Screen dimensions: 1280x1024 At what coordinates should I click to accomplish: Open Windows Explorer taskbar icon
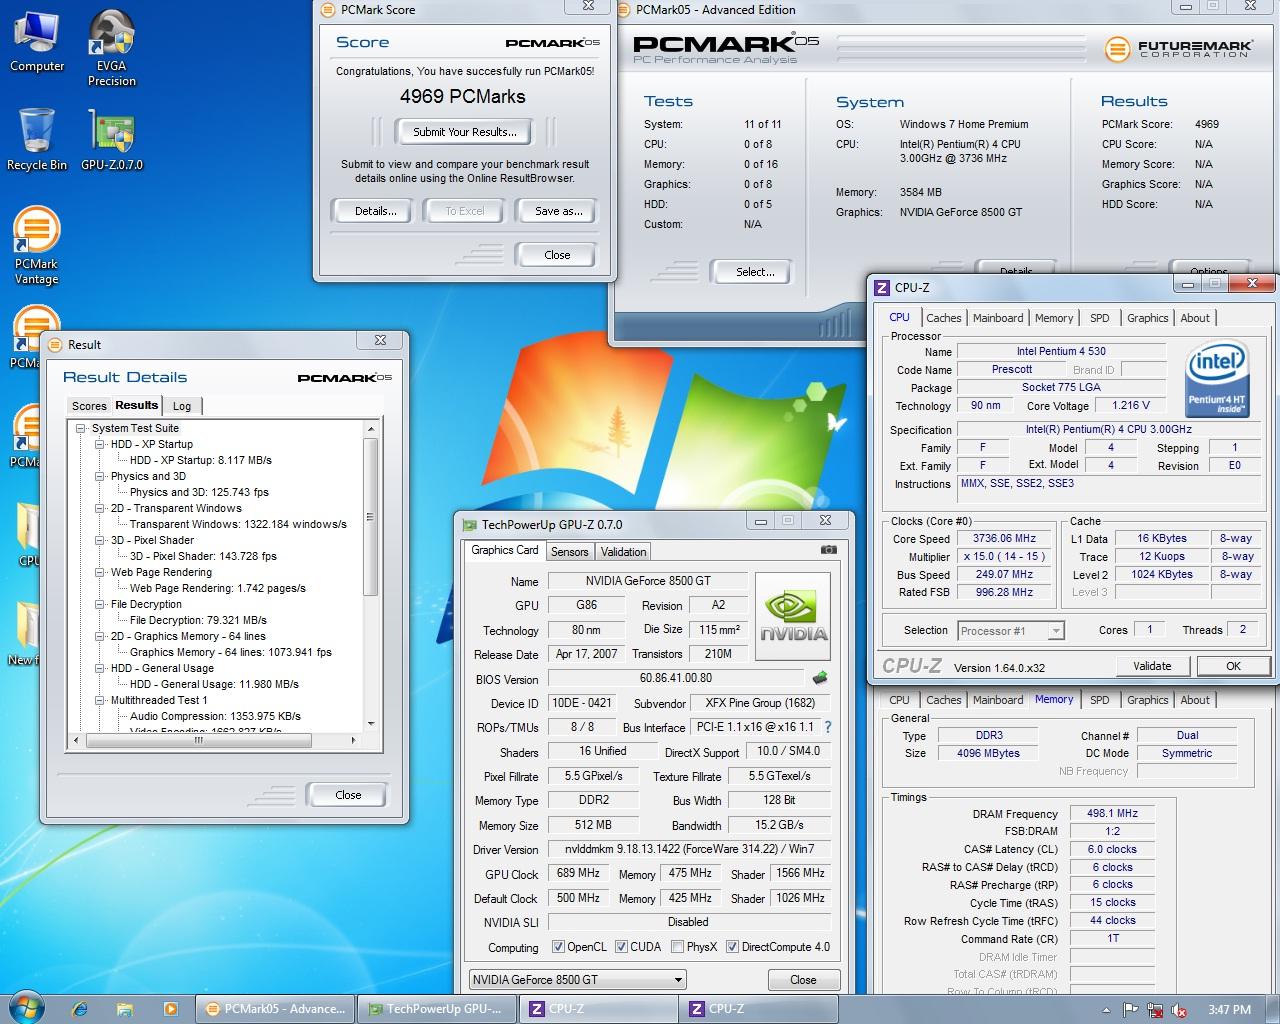126,1009
